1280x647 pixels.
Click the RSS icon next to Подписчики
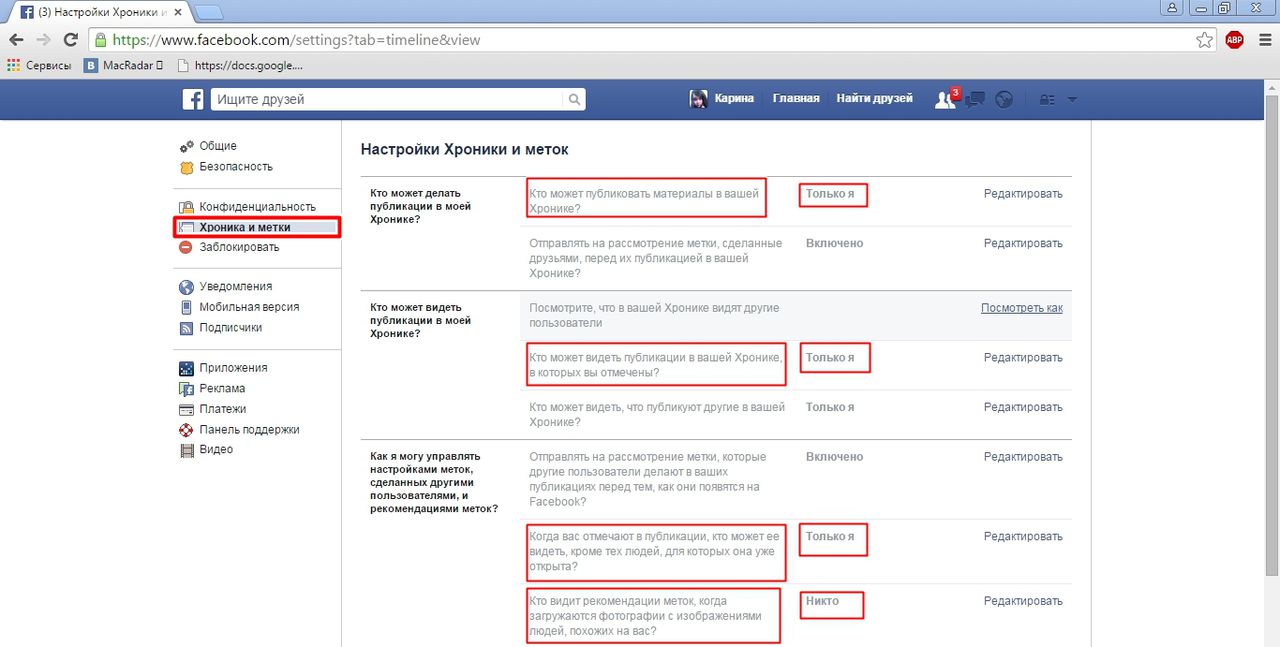click(186, 328)
